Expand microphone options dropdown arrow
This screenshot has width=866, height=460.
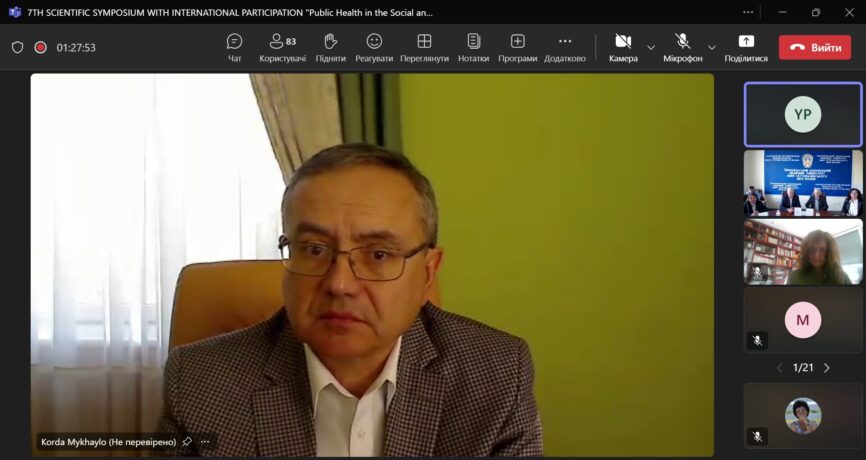click(712, 47)
